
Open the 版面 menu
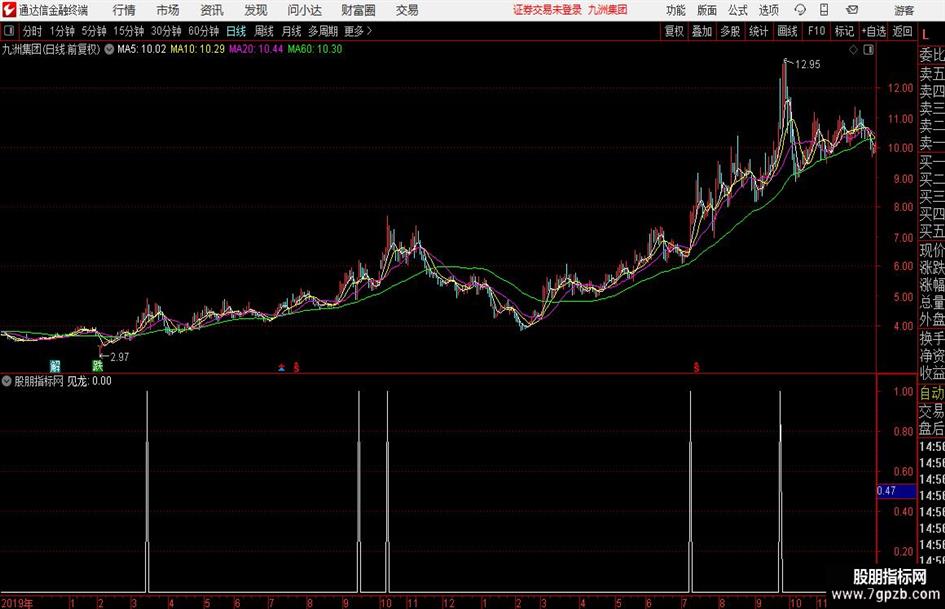click(x=707, y=10)
